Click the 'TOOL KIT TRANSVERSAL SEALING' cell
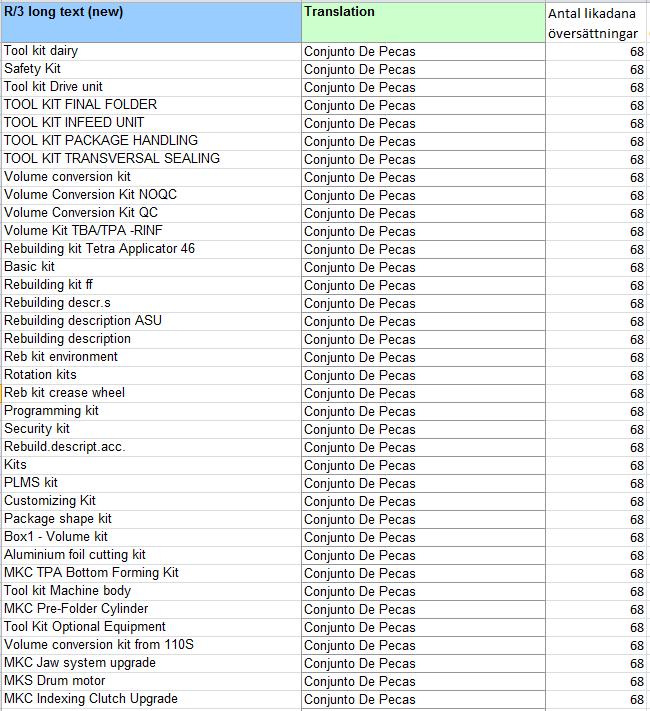Screen dimensions: 650x711 (151, 160)
